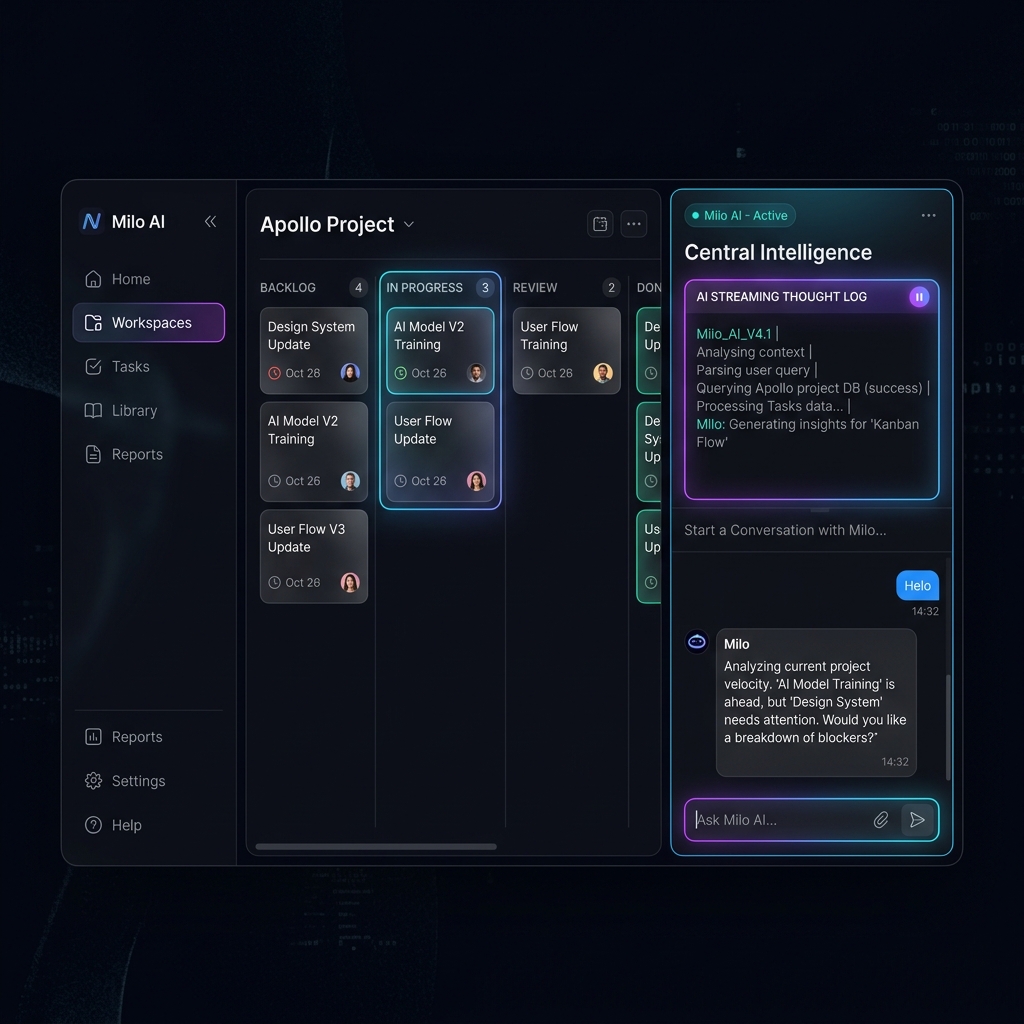Click the paperclip attachment icon
This screenshot has height=1024, width=1024.
point(881,820)
